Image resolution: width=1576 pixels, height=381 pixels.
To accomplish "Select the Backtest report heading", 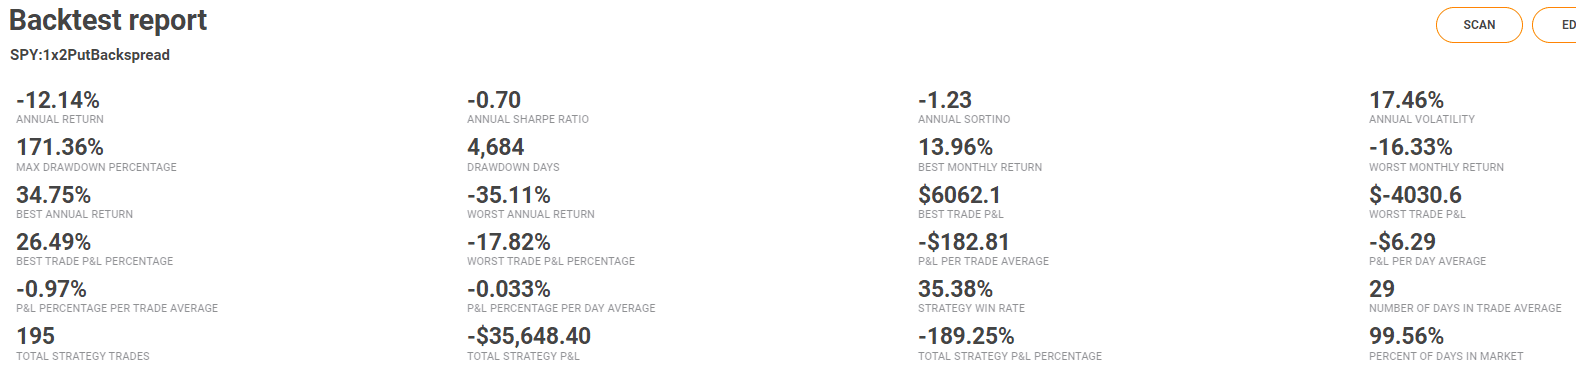I will click(x=108, y=20).
